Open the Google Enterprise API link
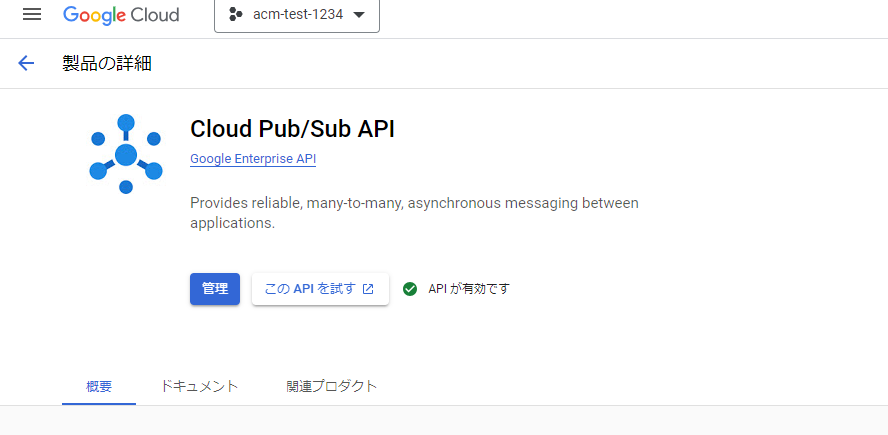Image resolution: width=888 pixels, height=435 pixels. tap(253, 159)
